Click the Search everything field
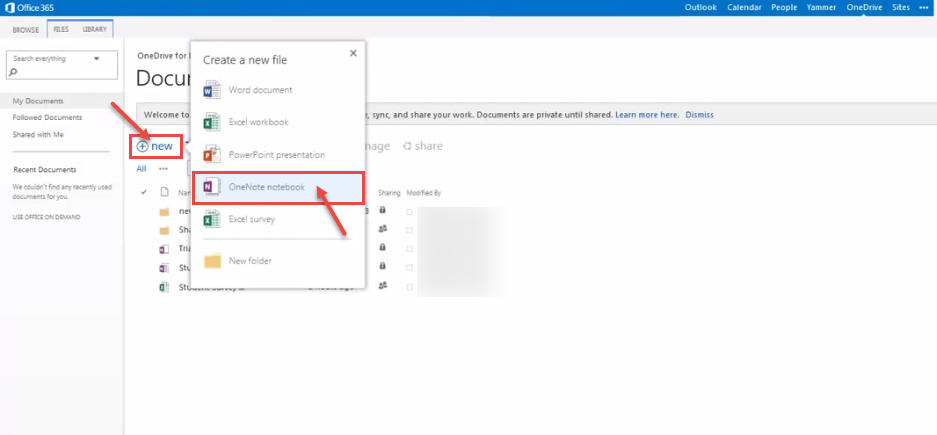Viewport: 937px width, 435px height. pos(62,65)
